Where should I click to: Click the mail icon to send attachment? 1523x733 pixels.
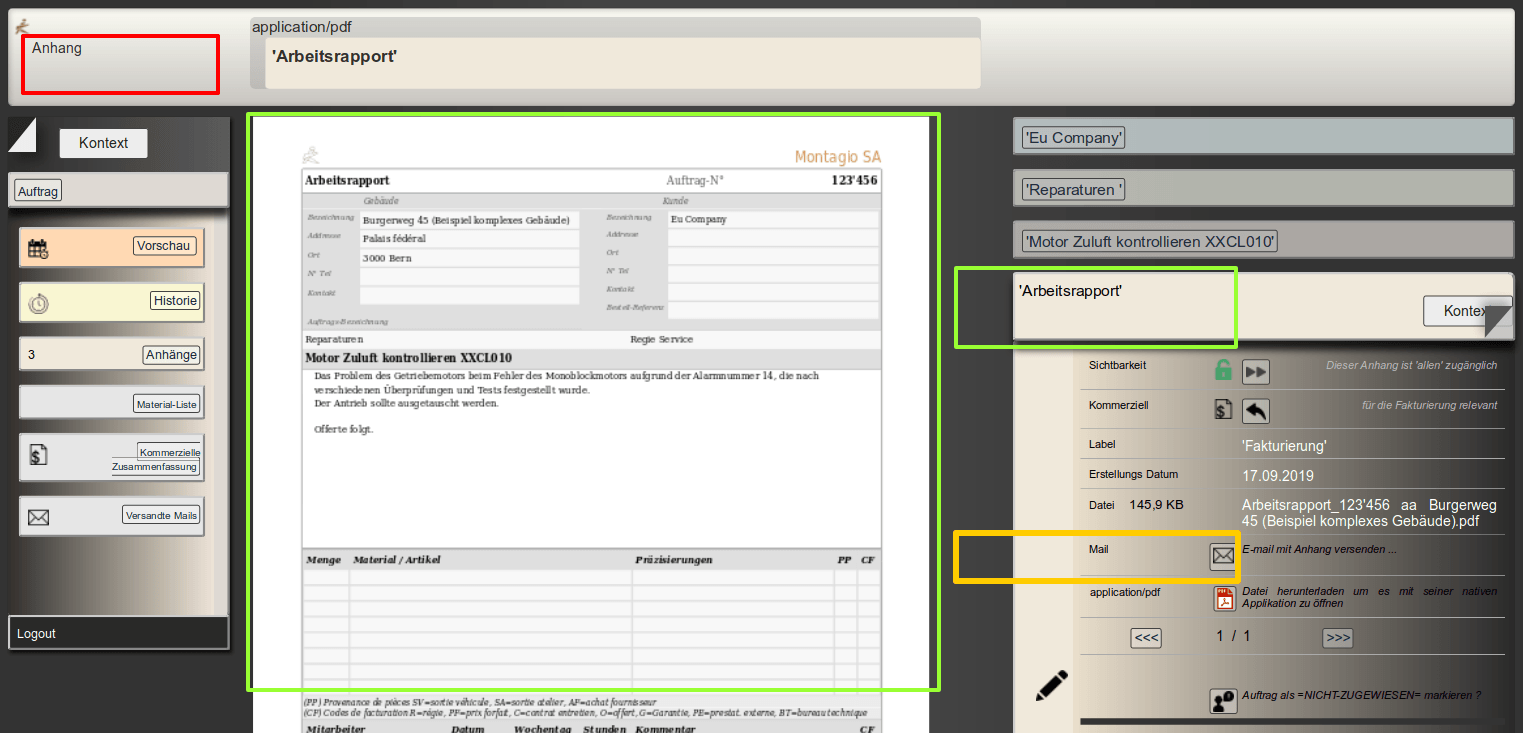tap(1222, 556)
